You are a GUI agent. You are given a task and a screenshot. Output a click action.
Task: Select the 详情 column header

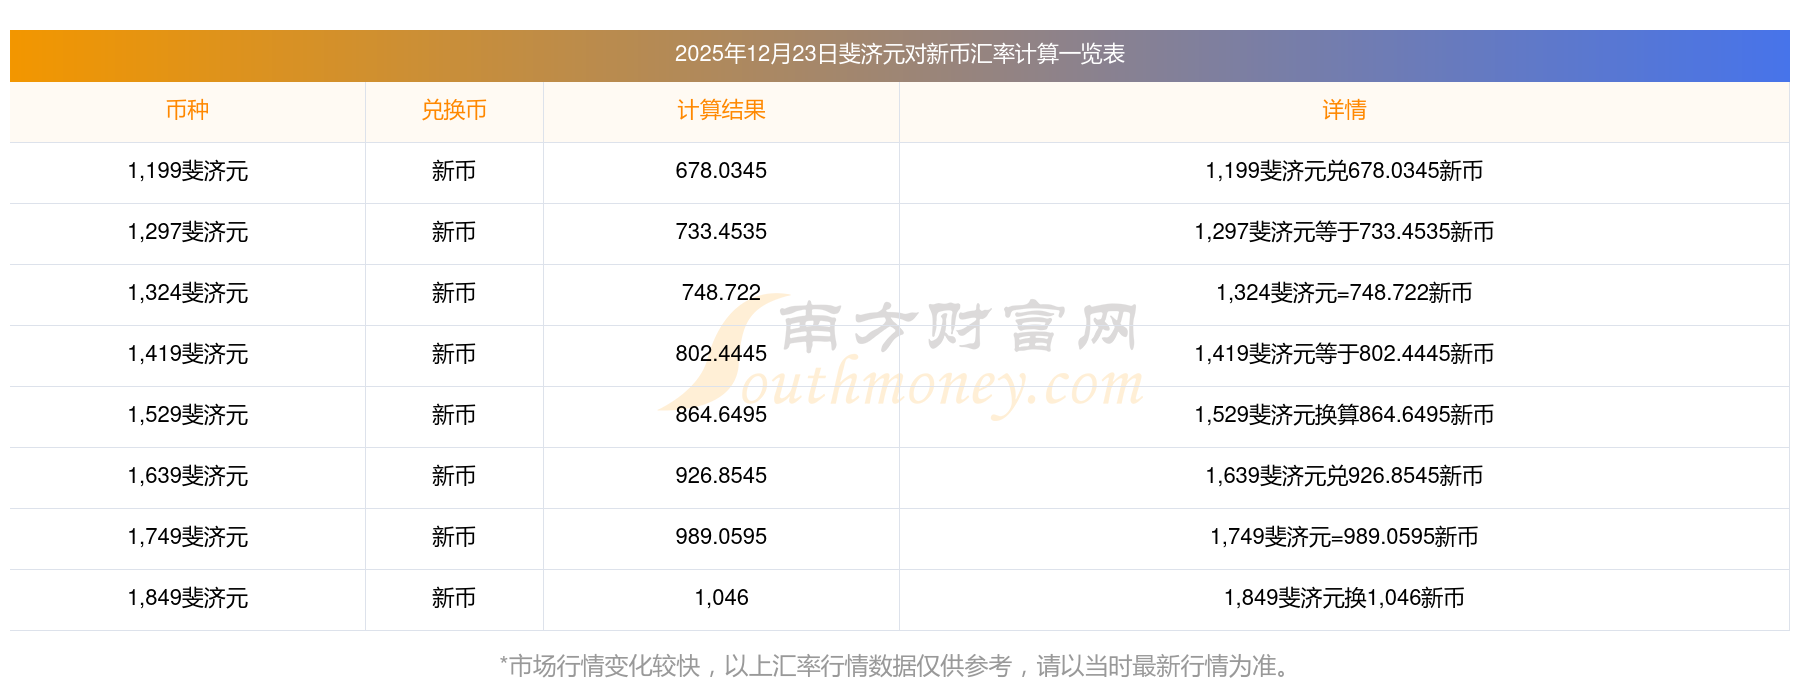pyautogui.click(x=1344, y=110)
